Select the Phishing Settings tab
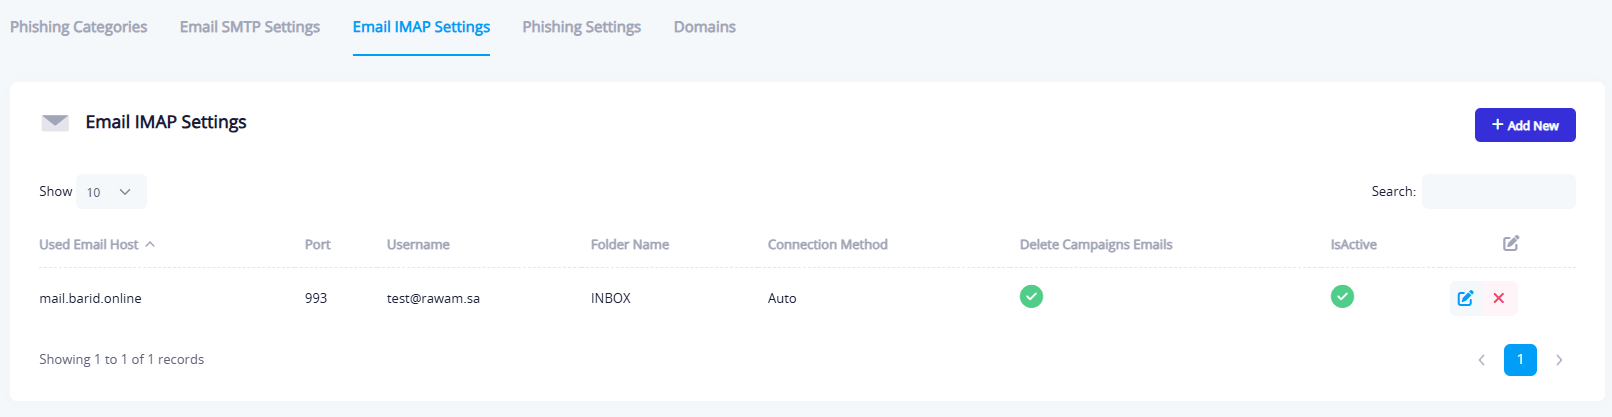This screenshot has height=417, width=1612. click(581, 27)
